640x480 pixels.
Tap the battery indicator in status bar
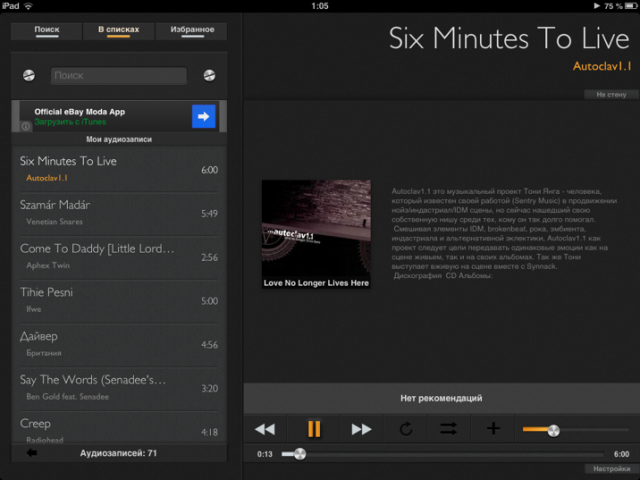[x=631, y=6]
